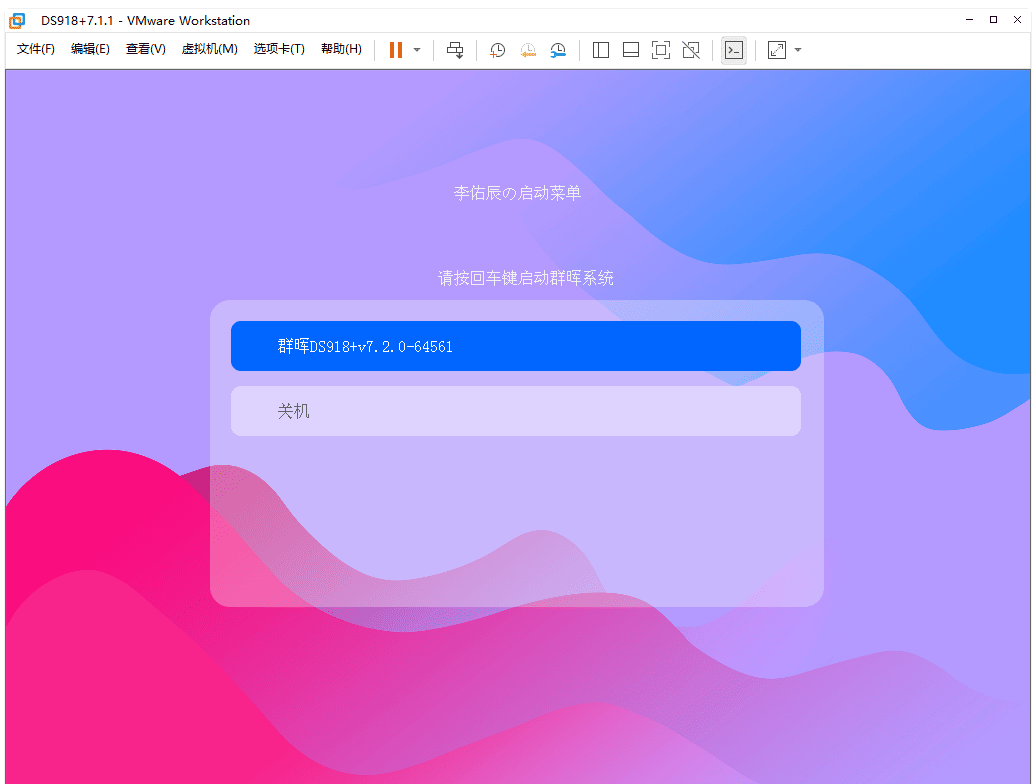Viewport: 1033px width, 784px height.
Task: Open the suspend button dropdown arrow
Action: click(417, 50)
